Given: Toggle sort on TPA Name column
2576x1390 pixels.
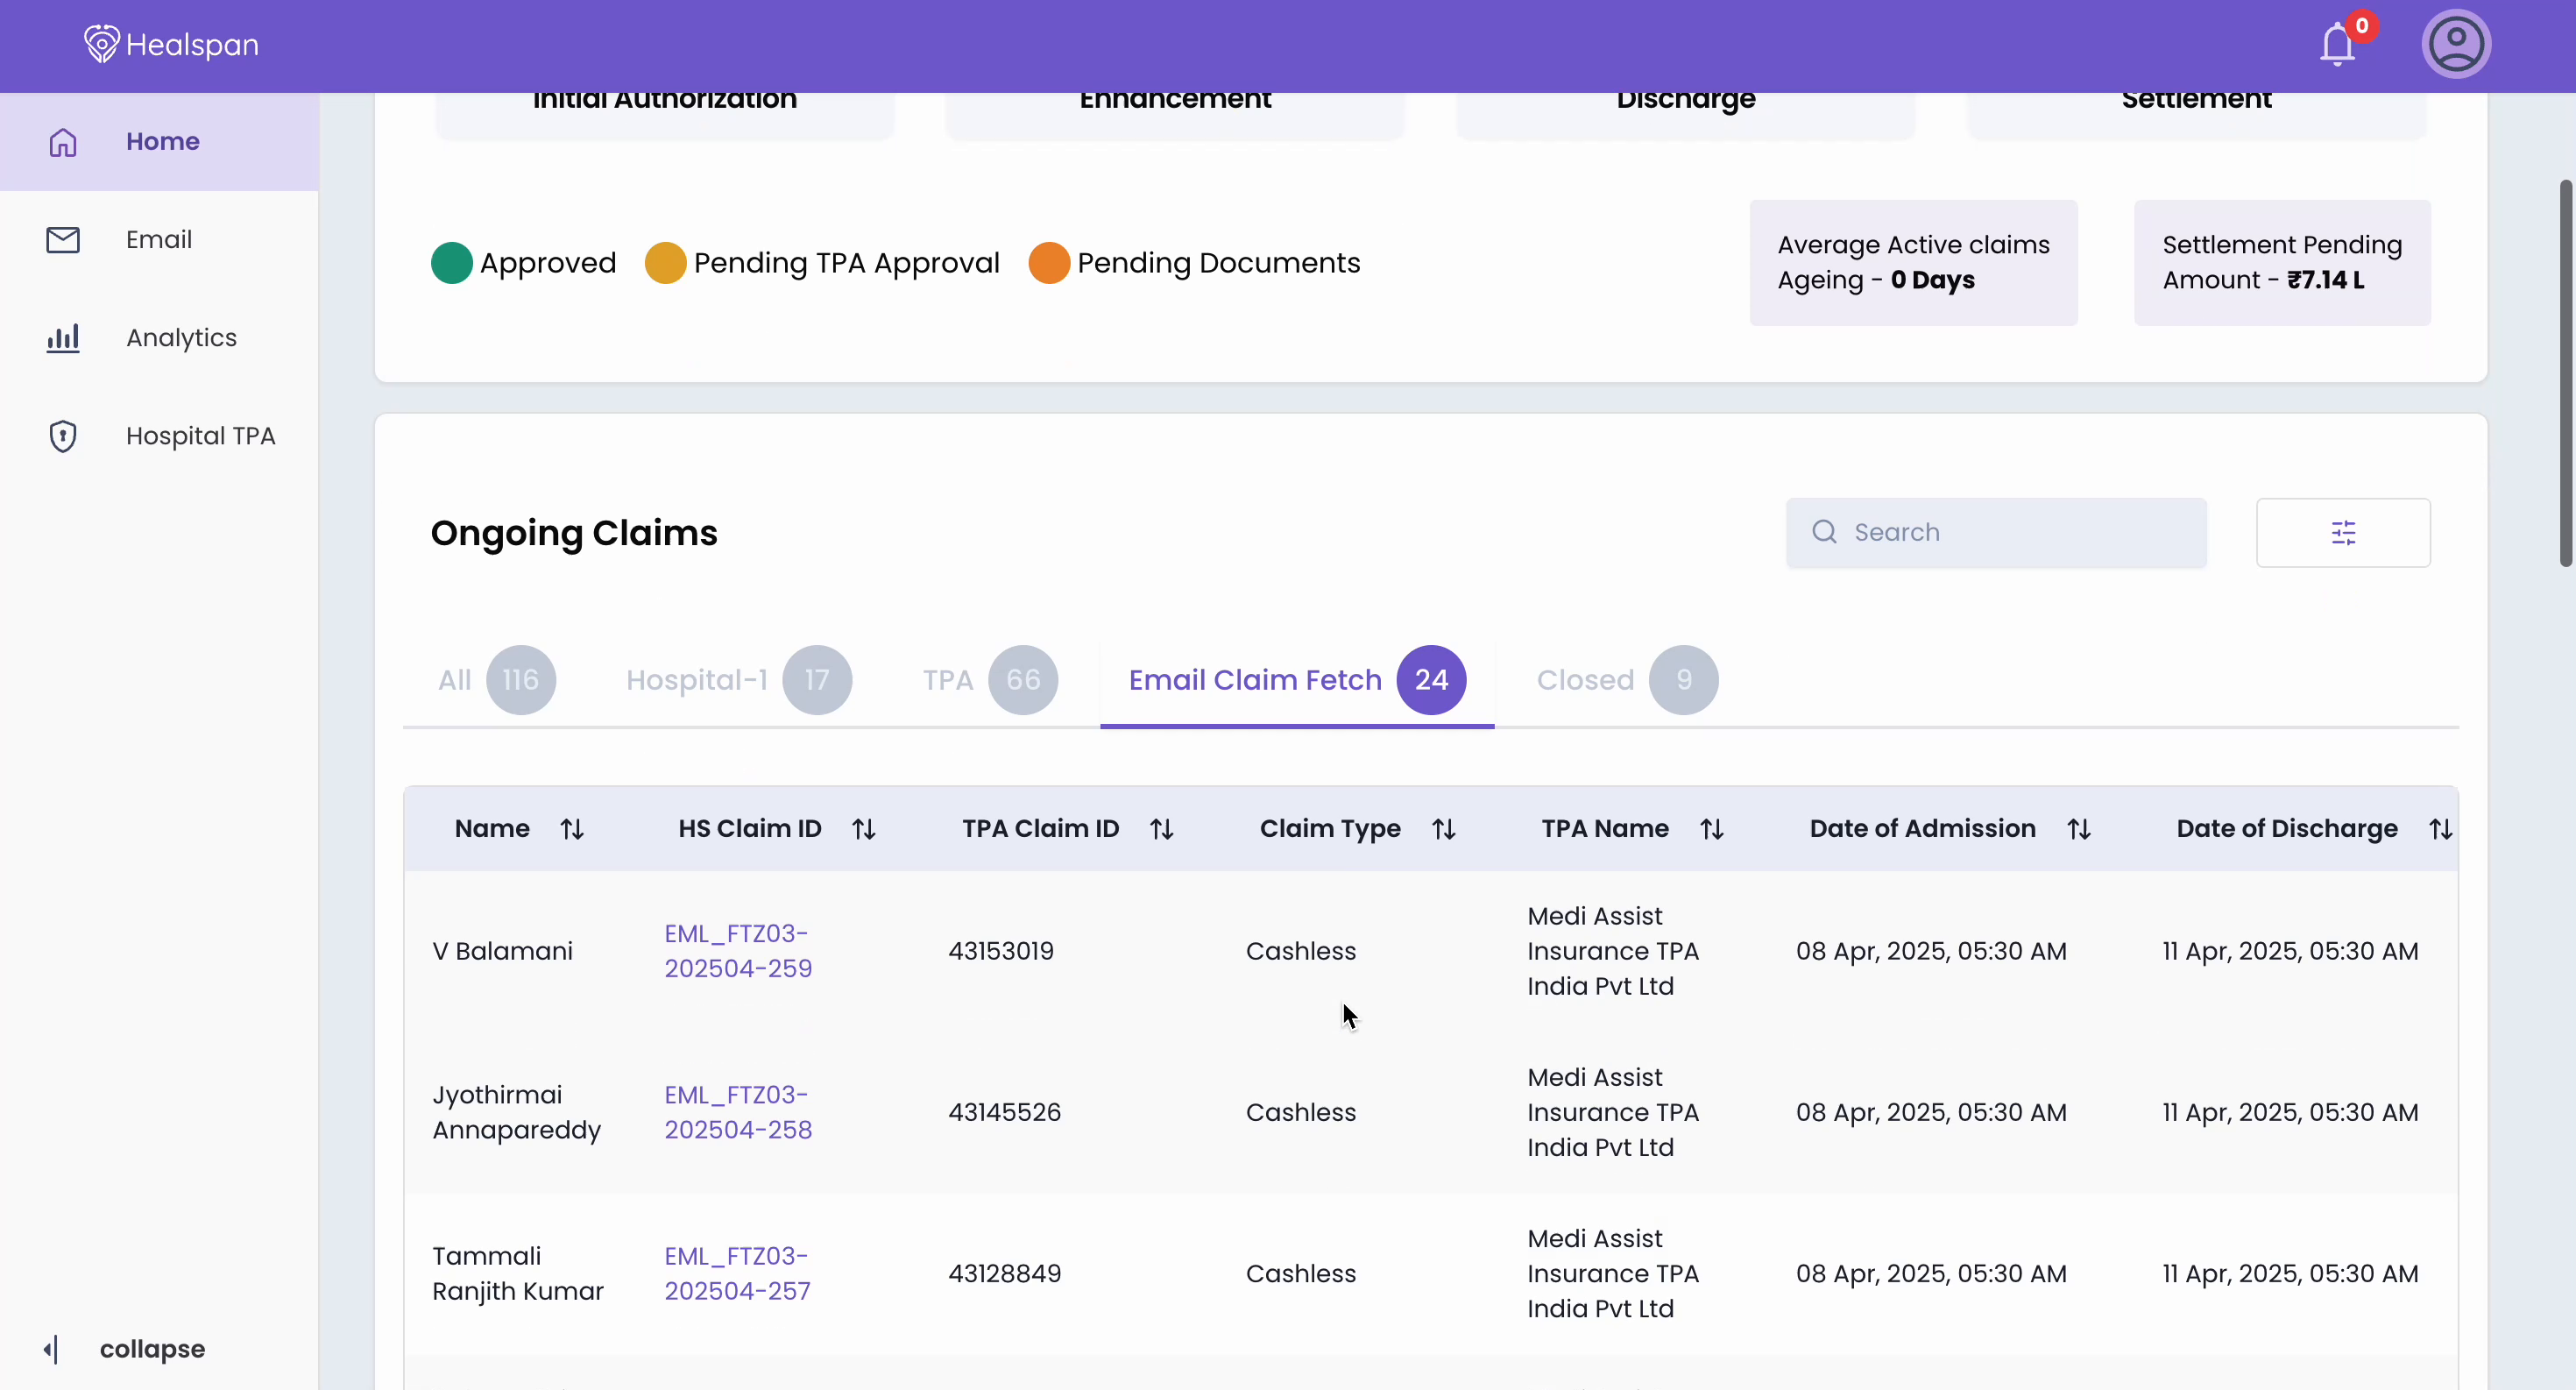Looking at the screenshot, I should coord(1711,828).
